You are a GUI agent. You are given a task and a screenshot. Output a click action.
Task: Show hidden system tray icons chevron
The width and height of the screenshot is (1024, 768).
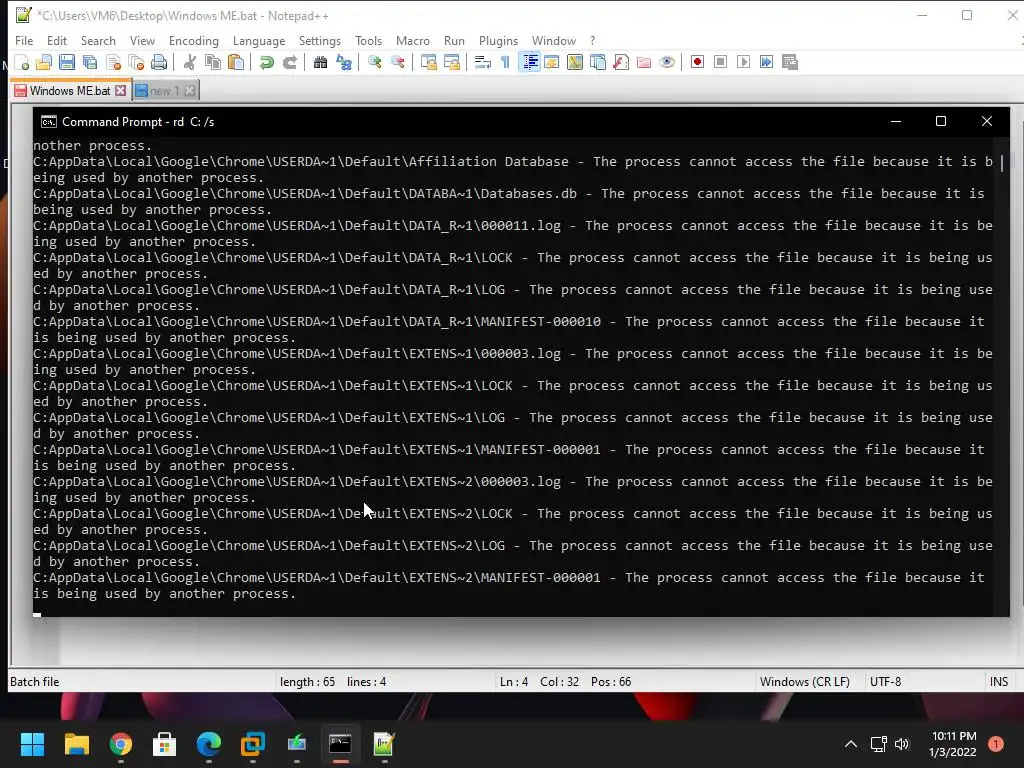tap(851, 744)
